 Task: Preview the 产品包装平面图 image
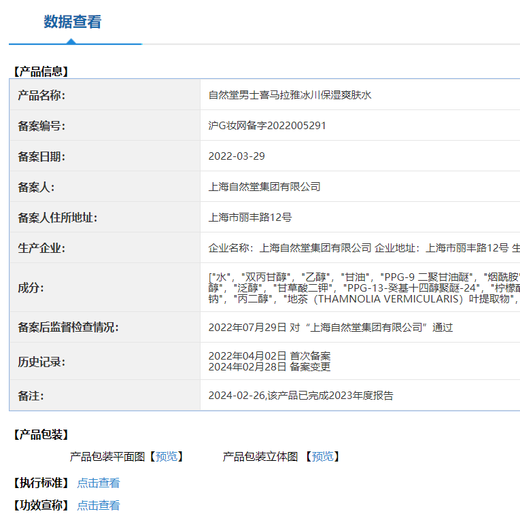pyautogui.click(x=167, y=456)
